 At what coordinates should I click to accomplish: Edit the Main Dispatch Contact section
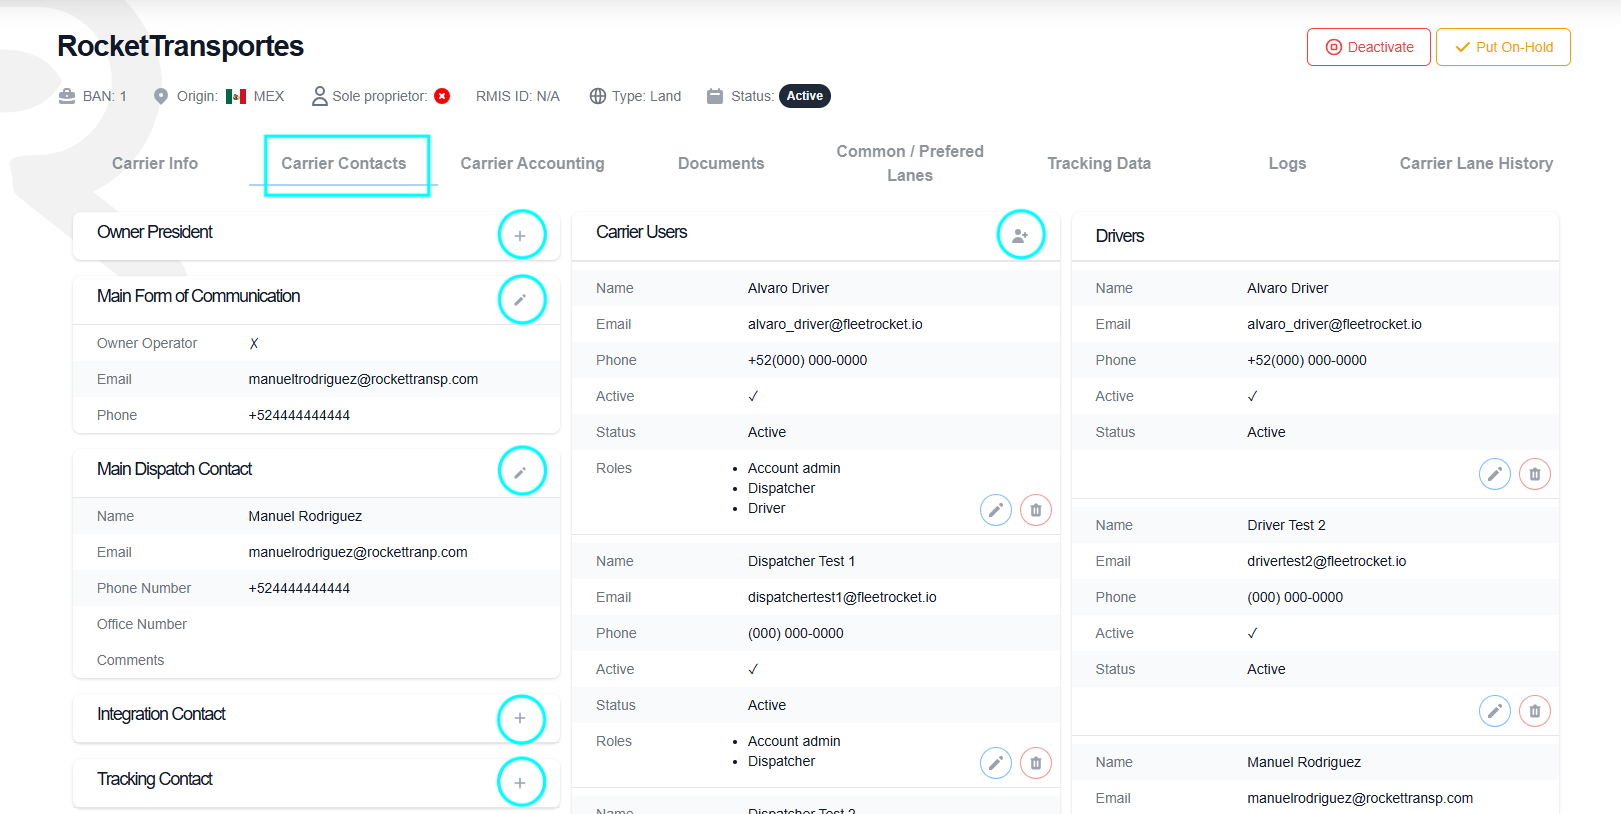[x=521, y=472]
